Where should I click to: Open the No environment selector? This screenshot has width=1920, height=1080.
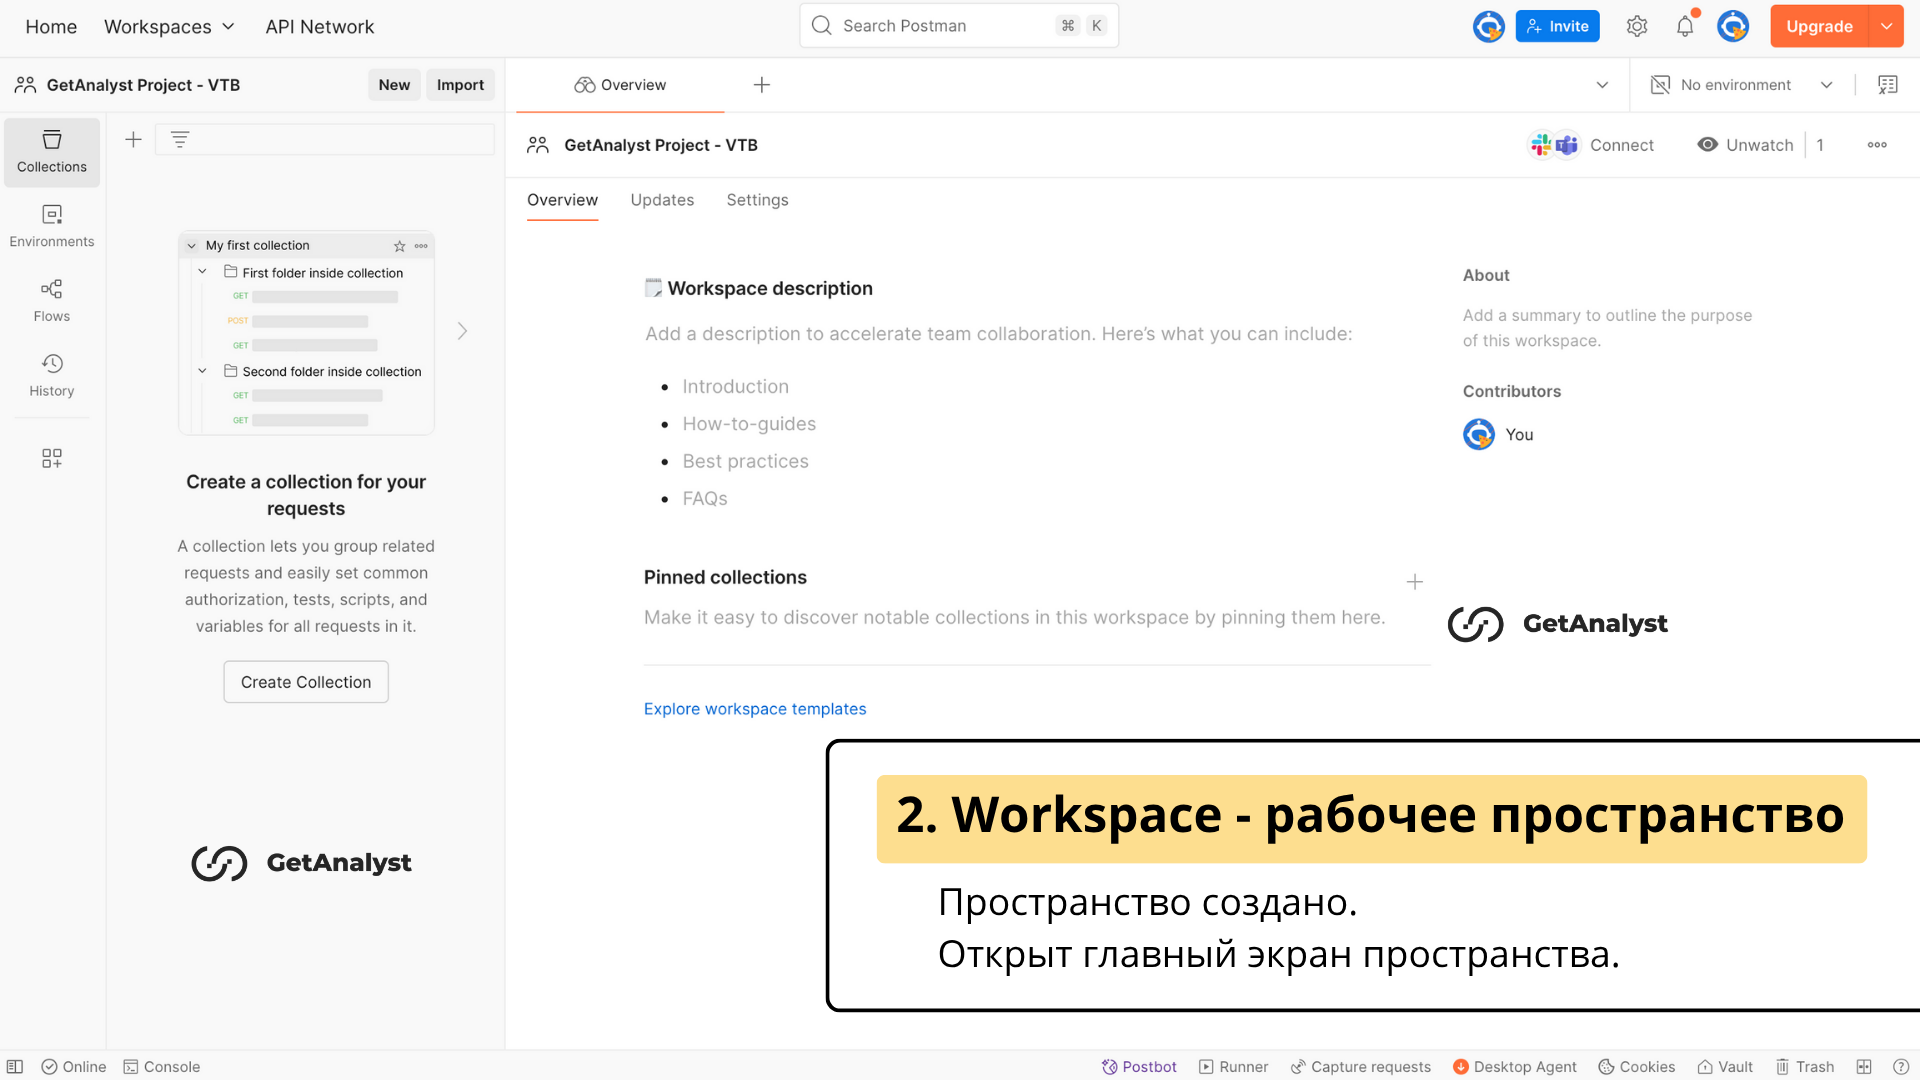point(1741,85)
